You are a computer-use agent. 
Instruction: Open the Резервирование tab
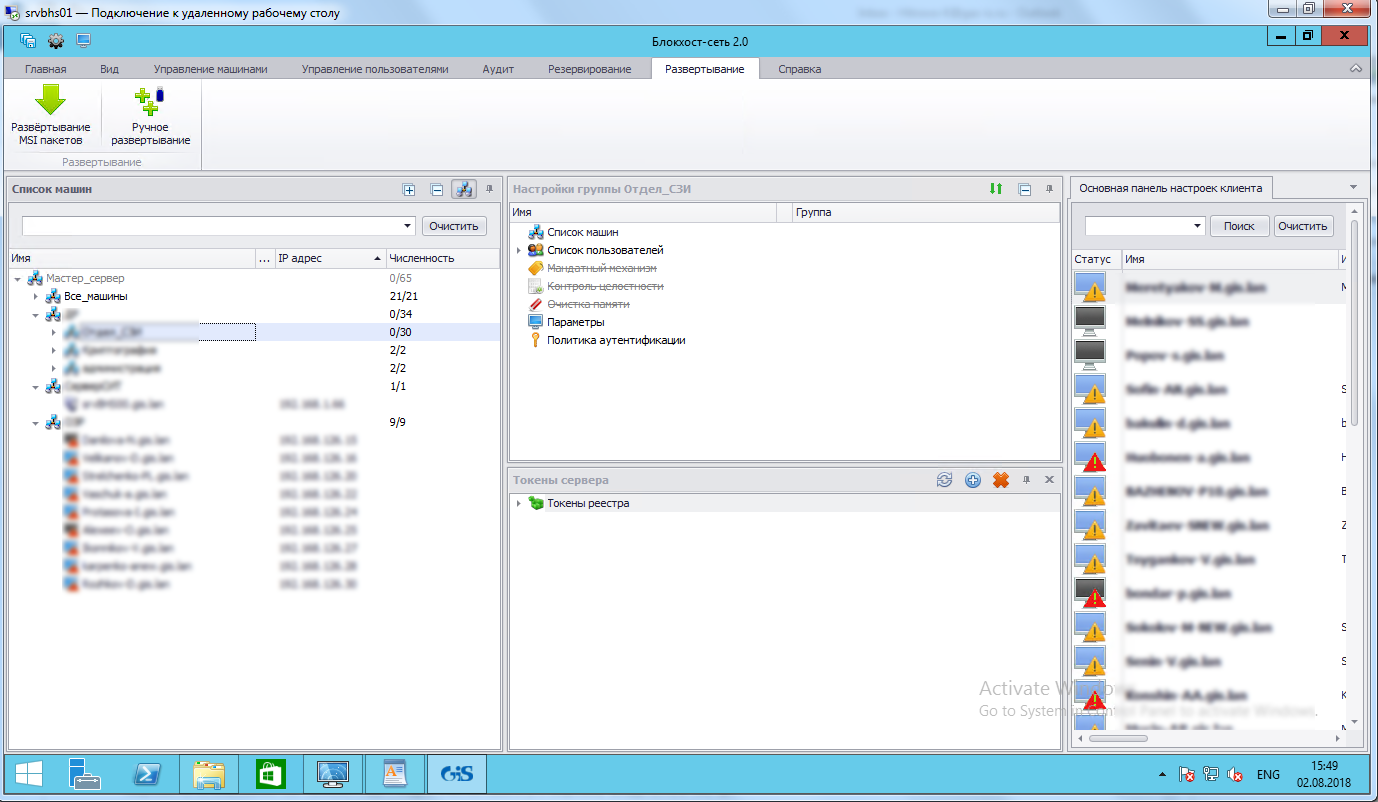click(590, 69)
